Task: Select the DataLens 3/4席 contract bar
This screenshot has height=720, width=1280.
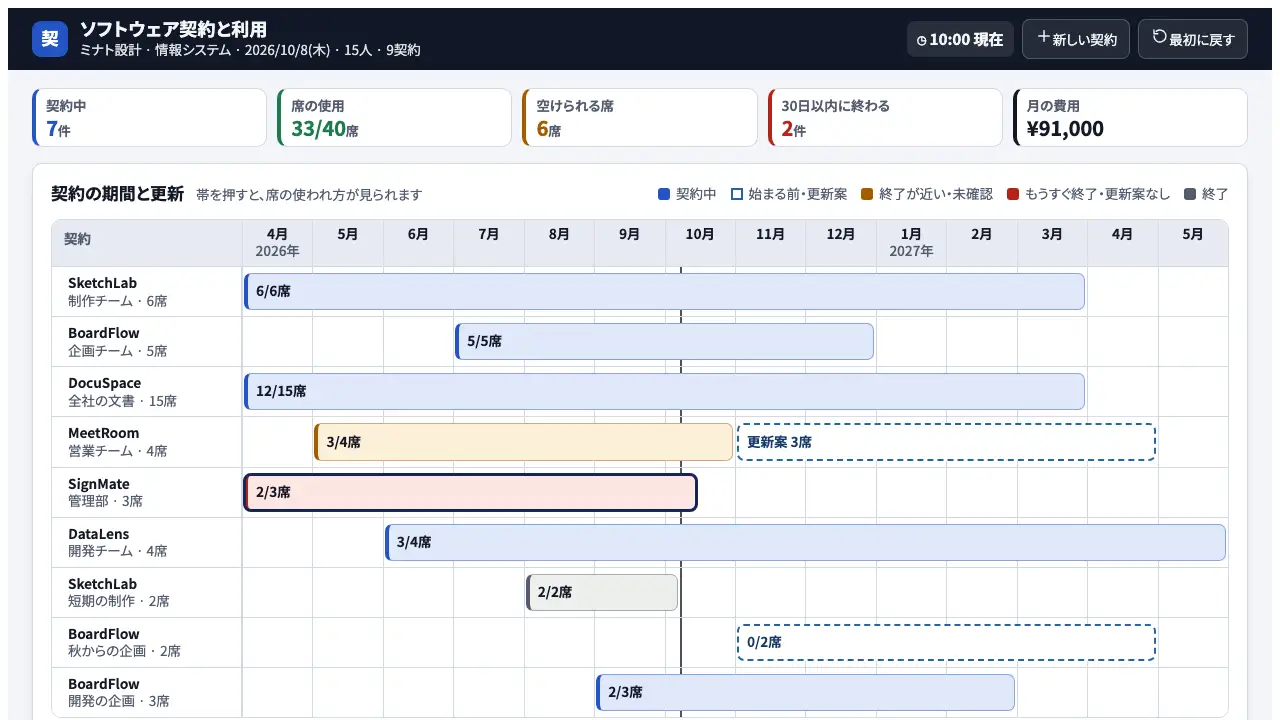Action: tap(805, 542)
